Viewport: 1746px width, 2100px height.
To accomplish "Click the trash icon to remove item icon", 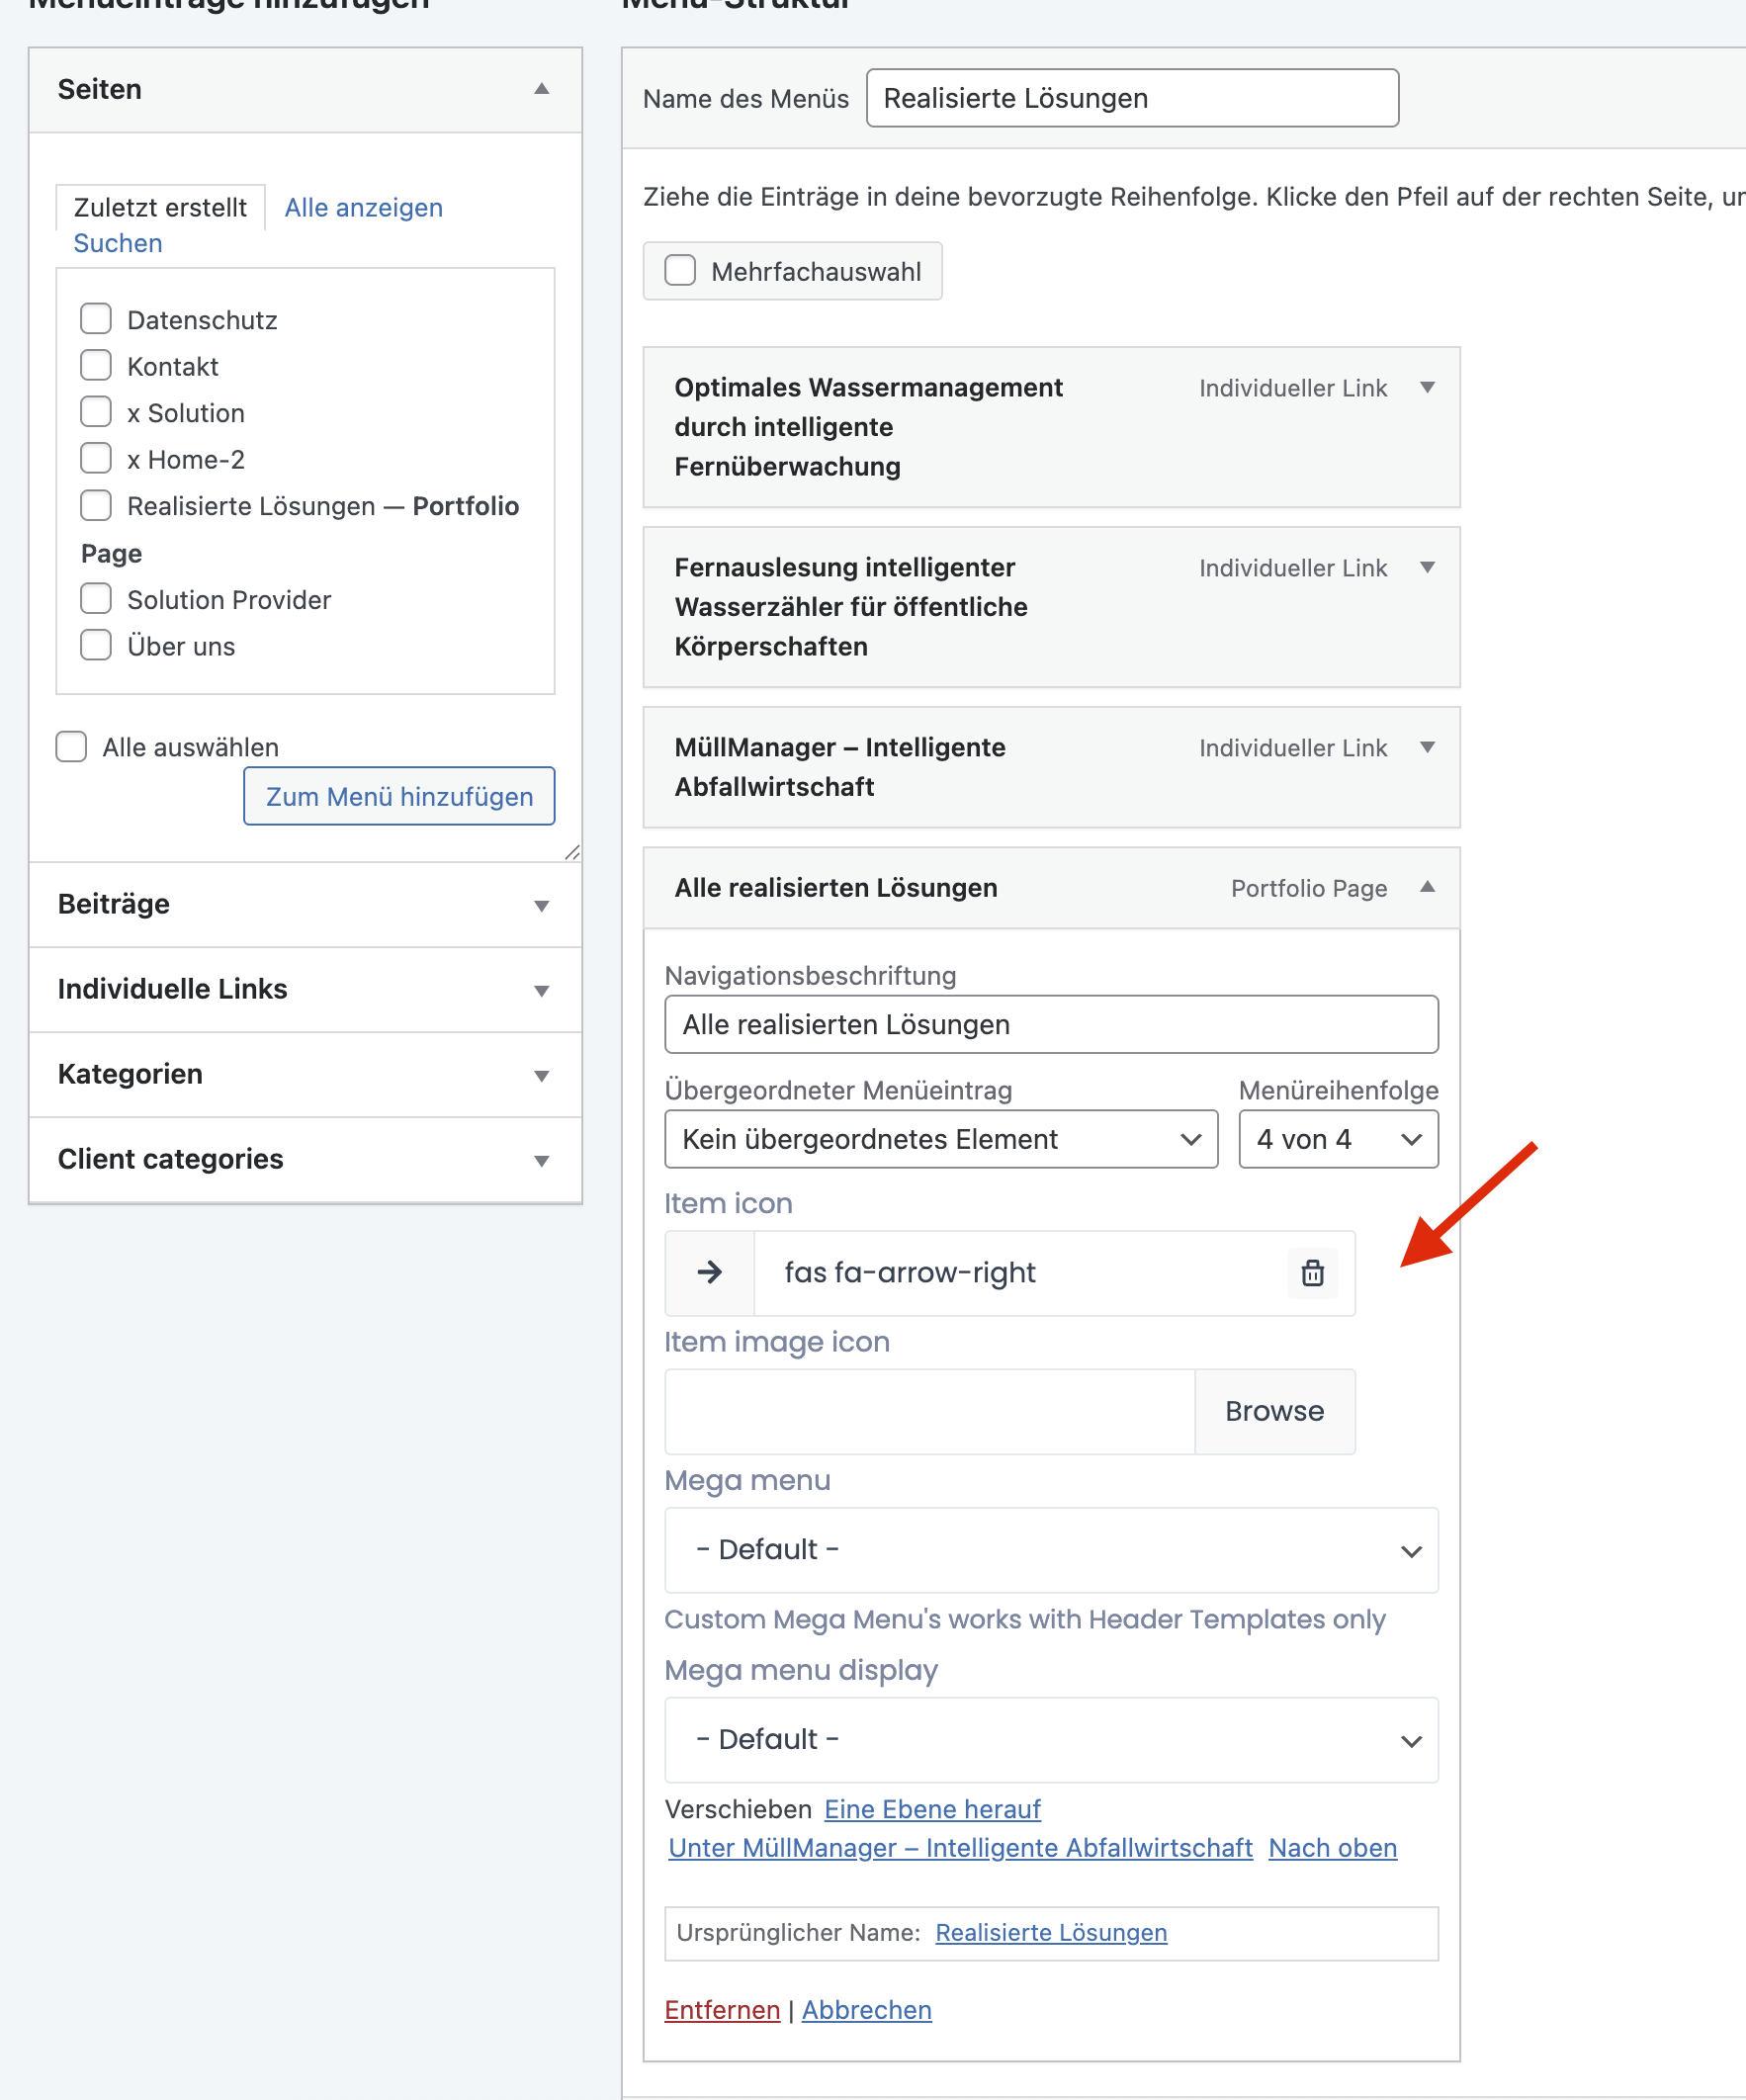I will point(1312,1273).
